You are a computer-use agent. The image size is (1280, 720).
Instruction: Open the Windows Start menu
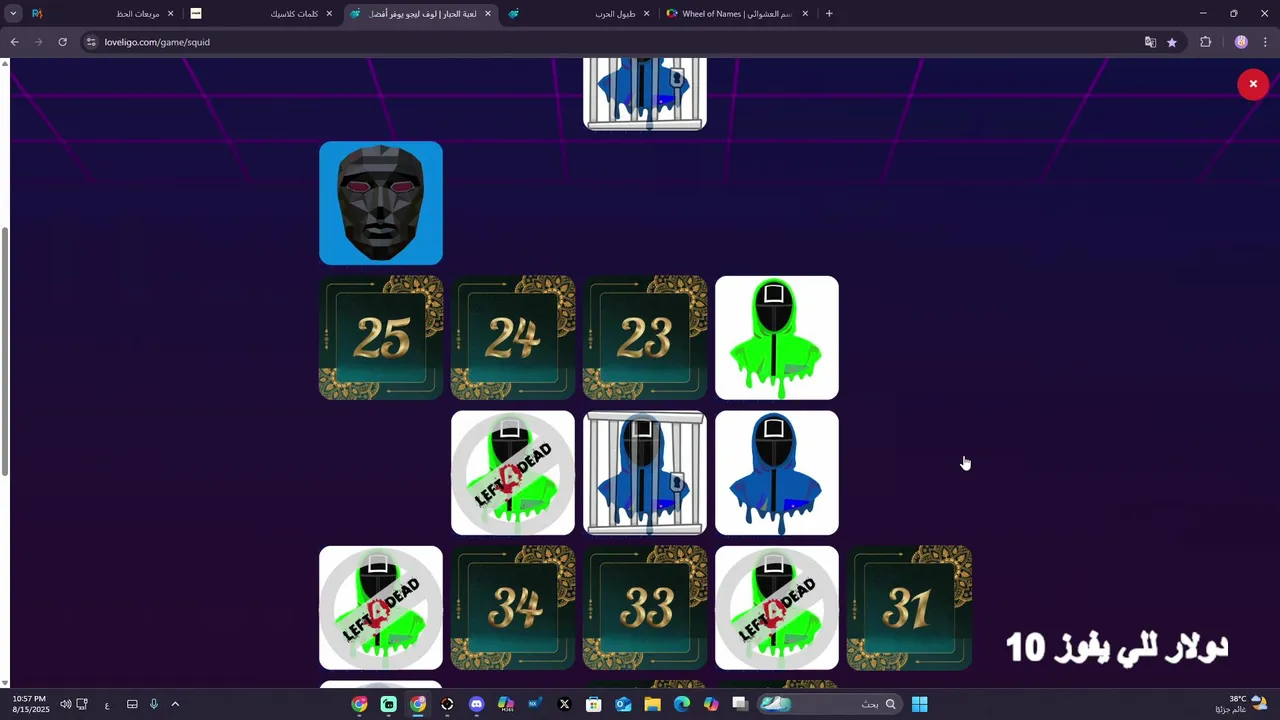tap(919, 704)
